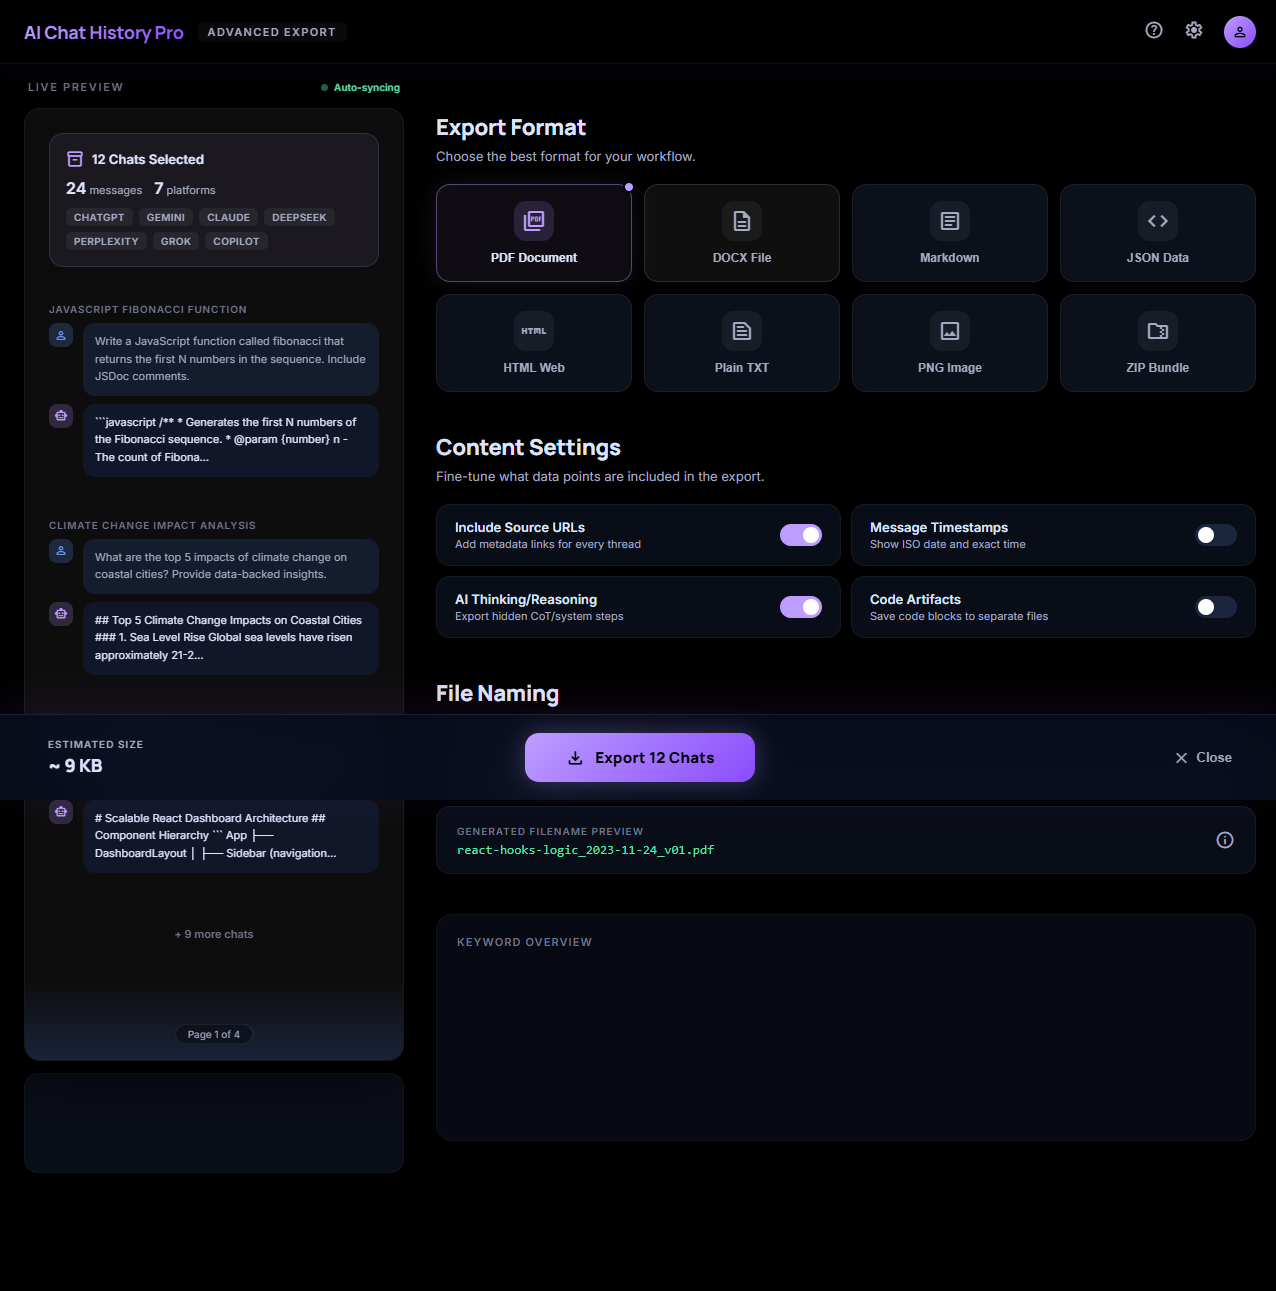Enable Message Timestamps toggle
1276x1291 pixels.
1216,535
